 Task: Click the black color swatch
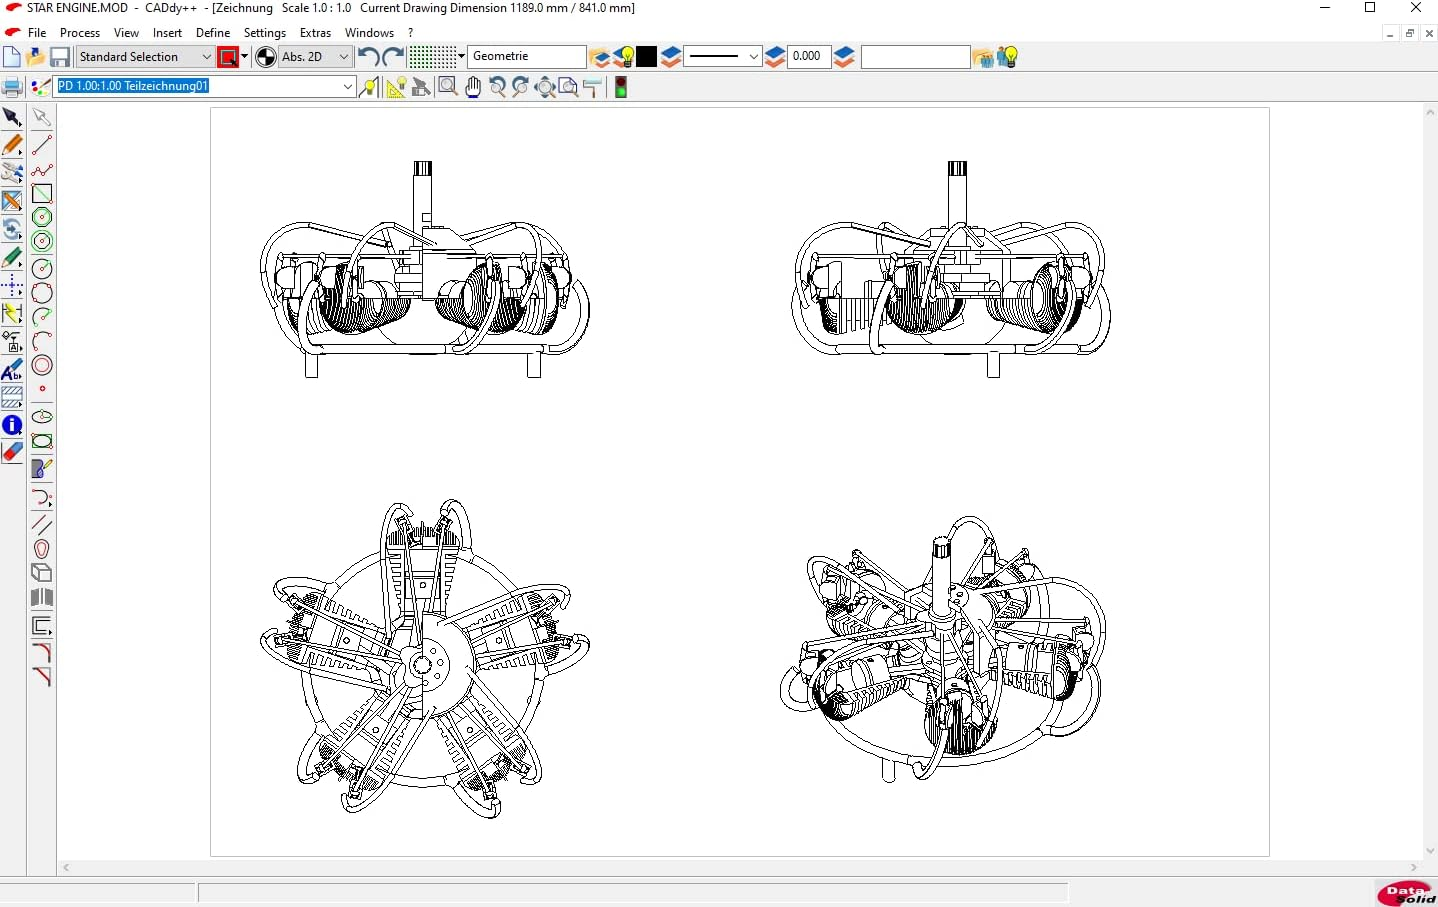[647, 57]
